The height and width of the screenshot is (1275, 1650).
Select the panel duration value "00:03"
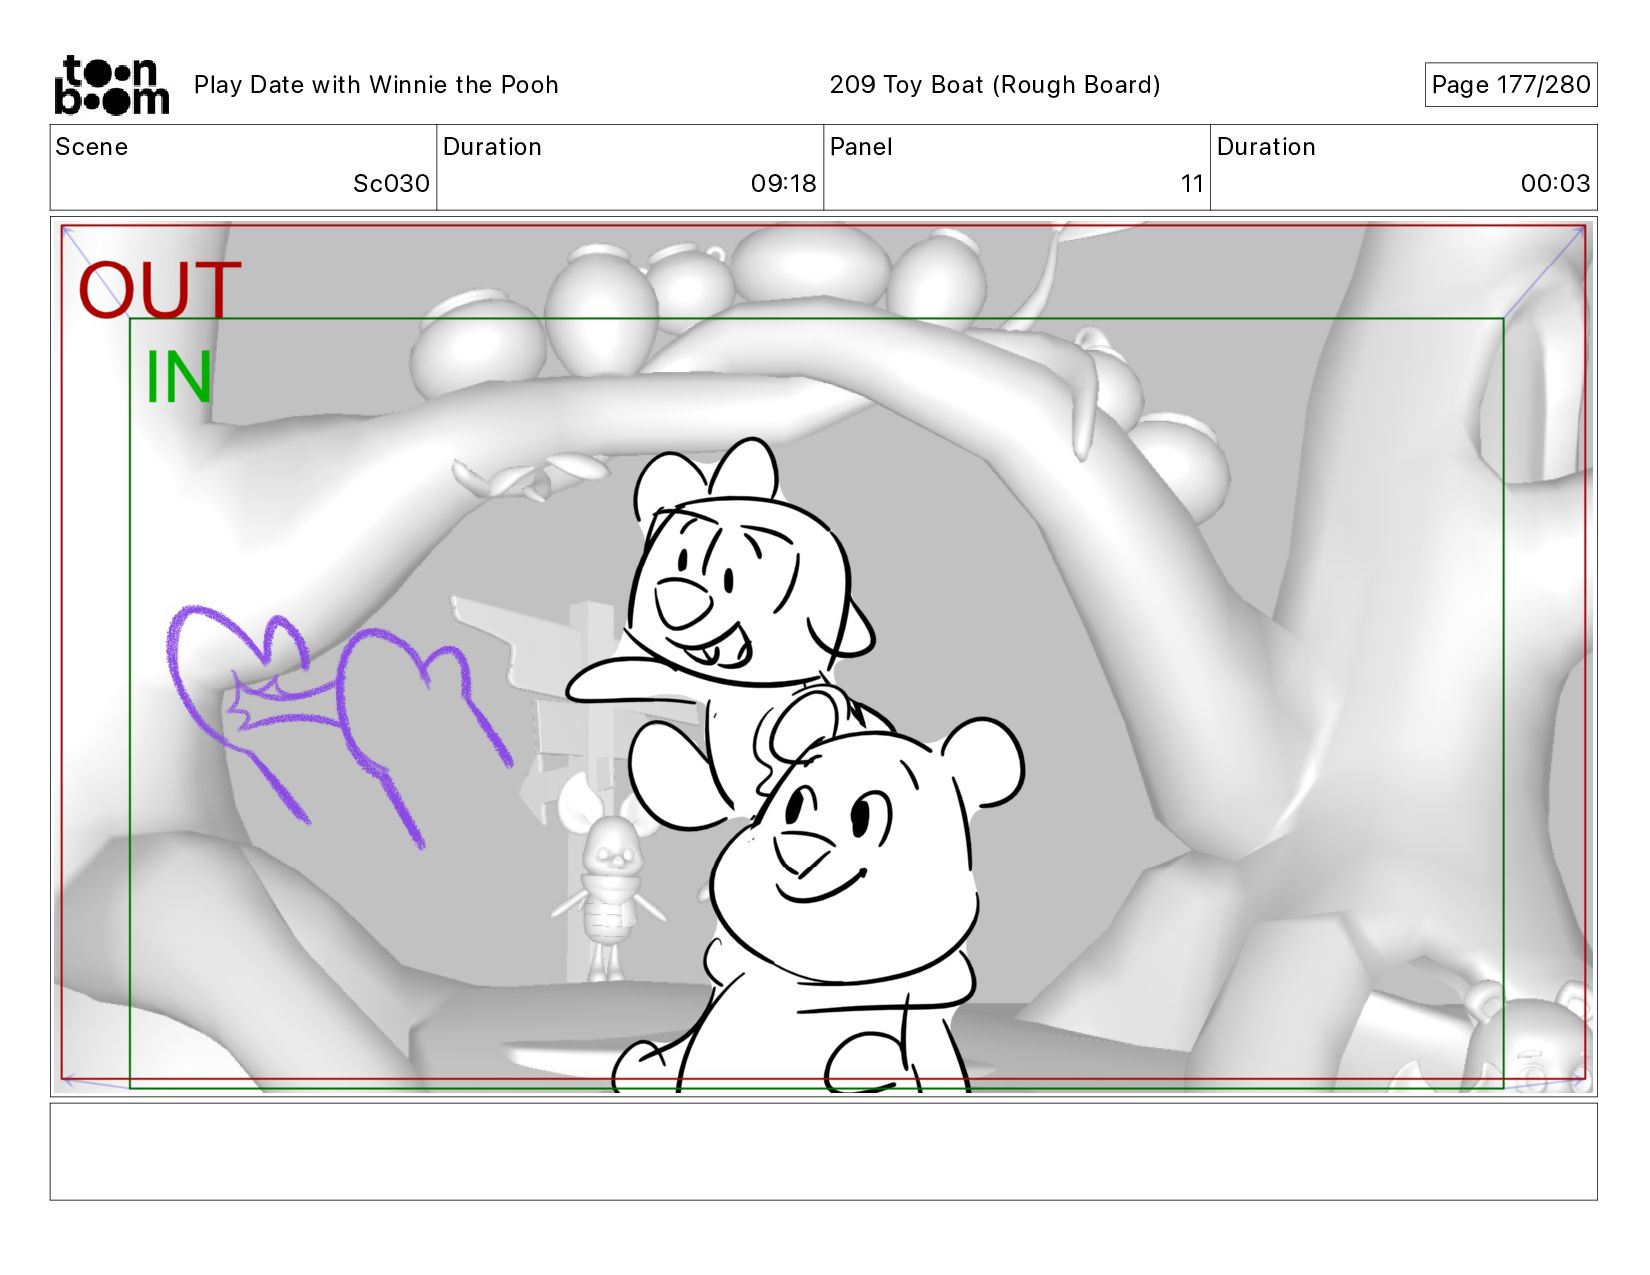click(1555, 184)
